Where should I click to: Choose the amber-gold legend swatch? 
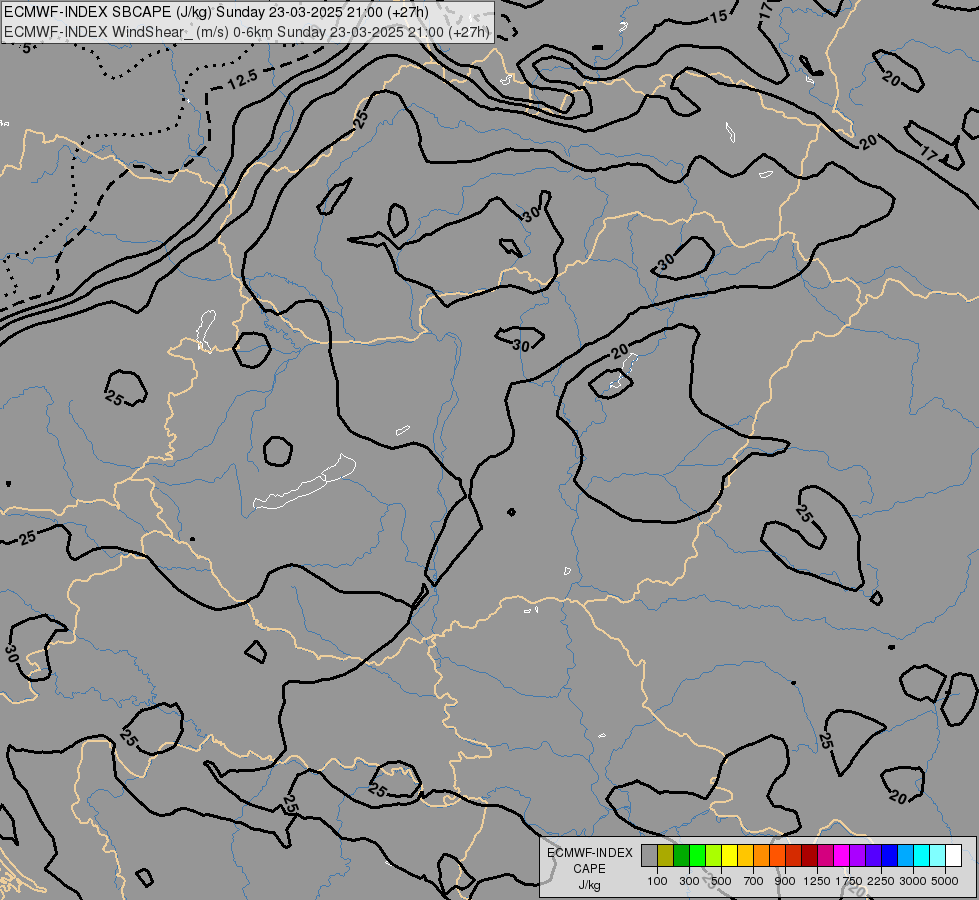[745, 855]
